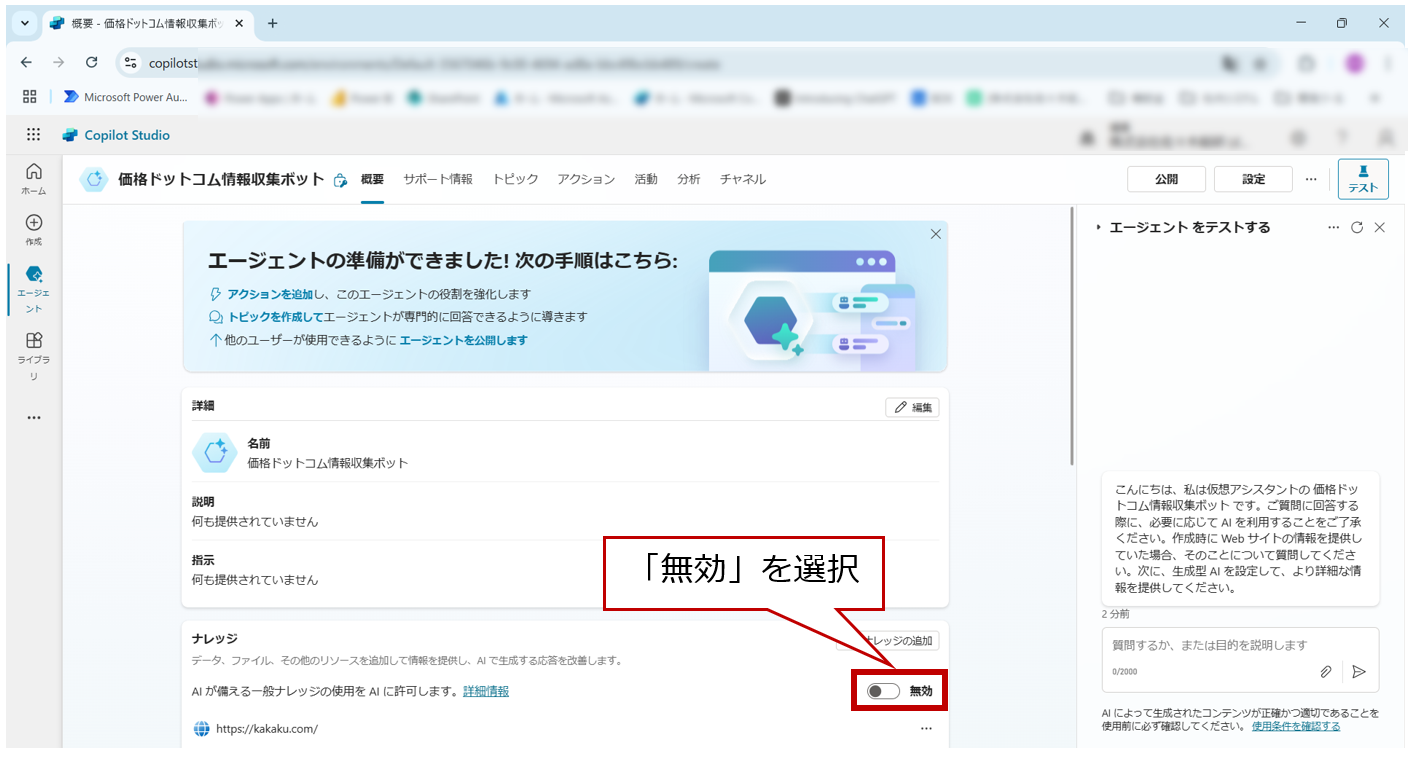Open the Microsoft Power Au... bookmark
The height and width of the screenshot is (779, 1412).
125,97
